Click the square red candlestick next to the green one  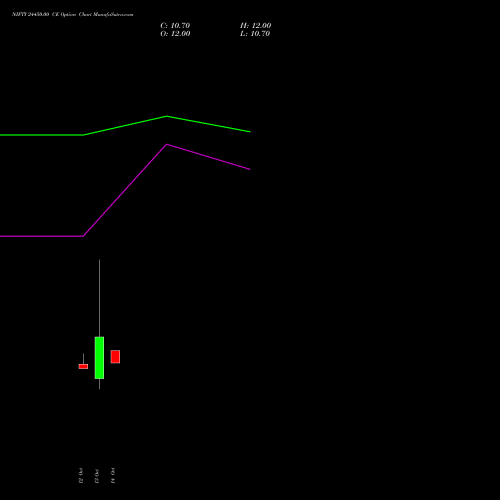pyautogui.click(x=115, y=357)
